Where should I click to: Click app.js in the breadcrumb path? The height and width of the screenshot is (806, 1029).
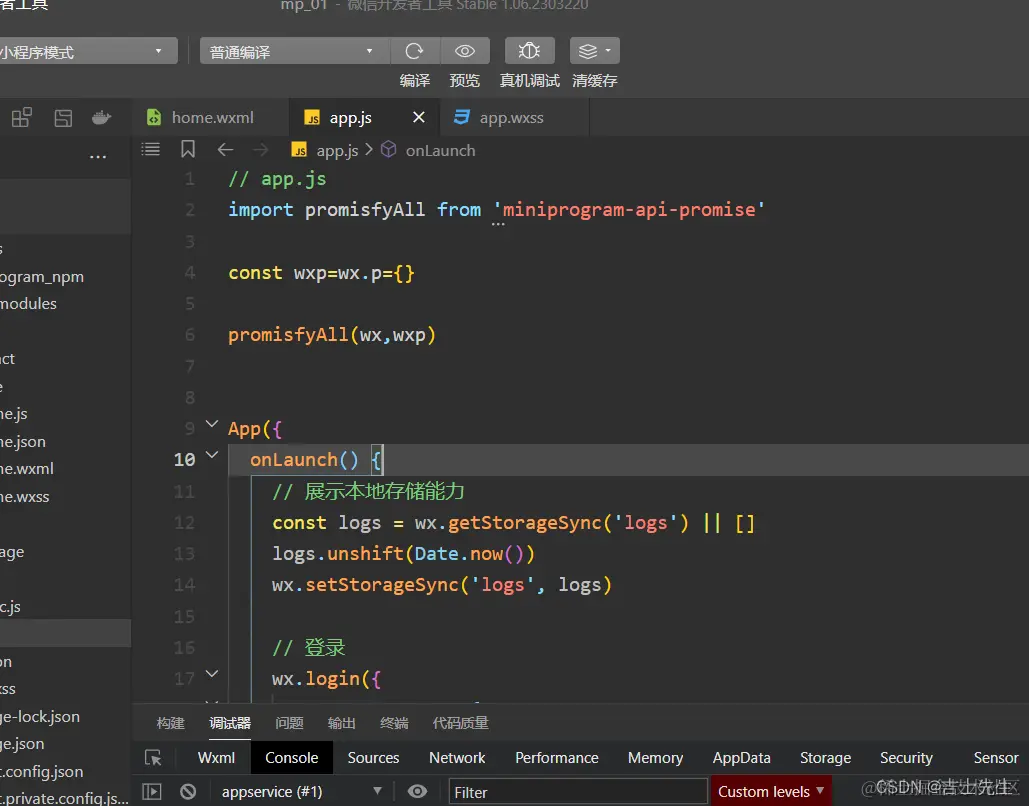(x=337, y=150)
